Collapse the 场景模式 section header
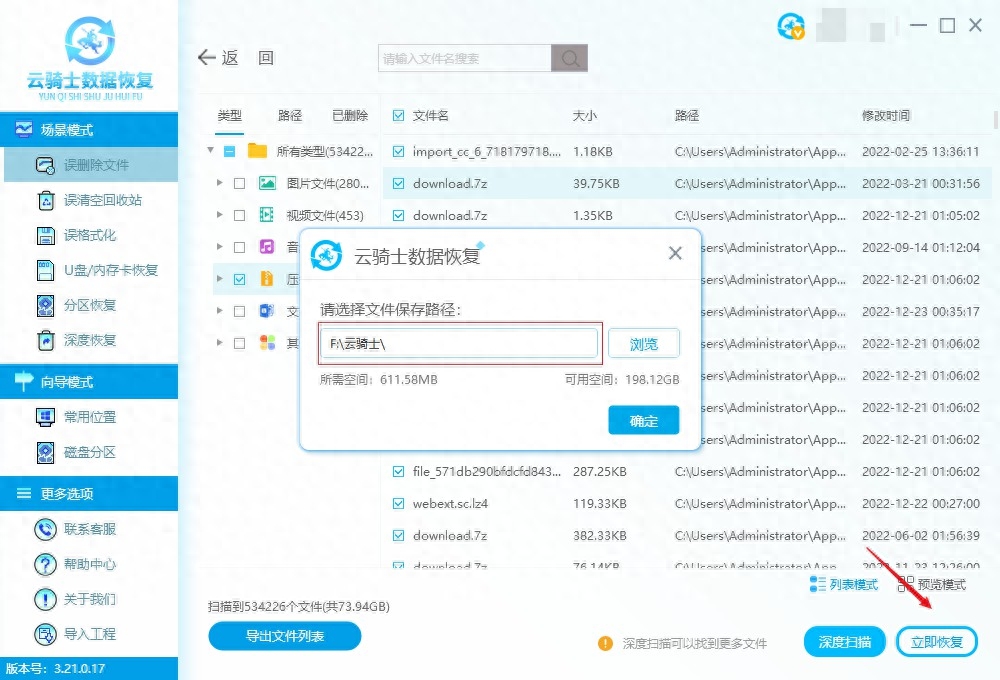Screen dimensions: 1000x680 (89, 130)
